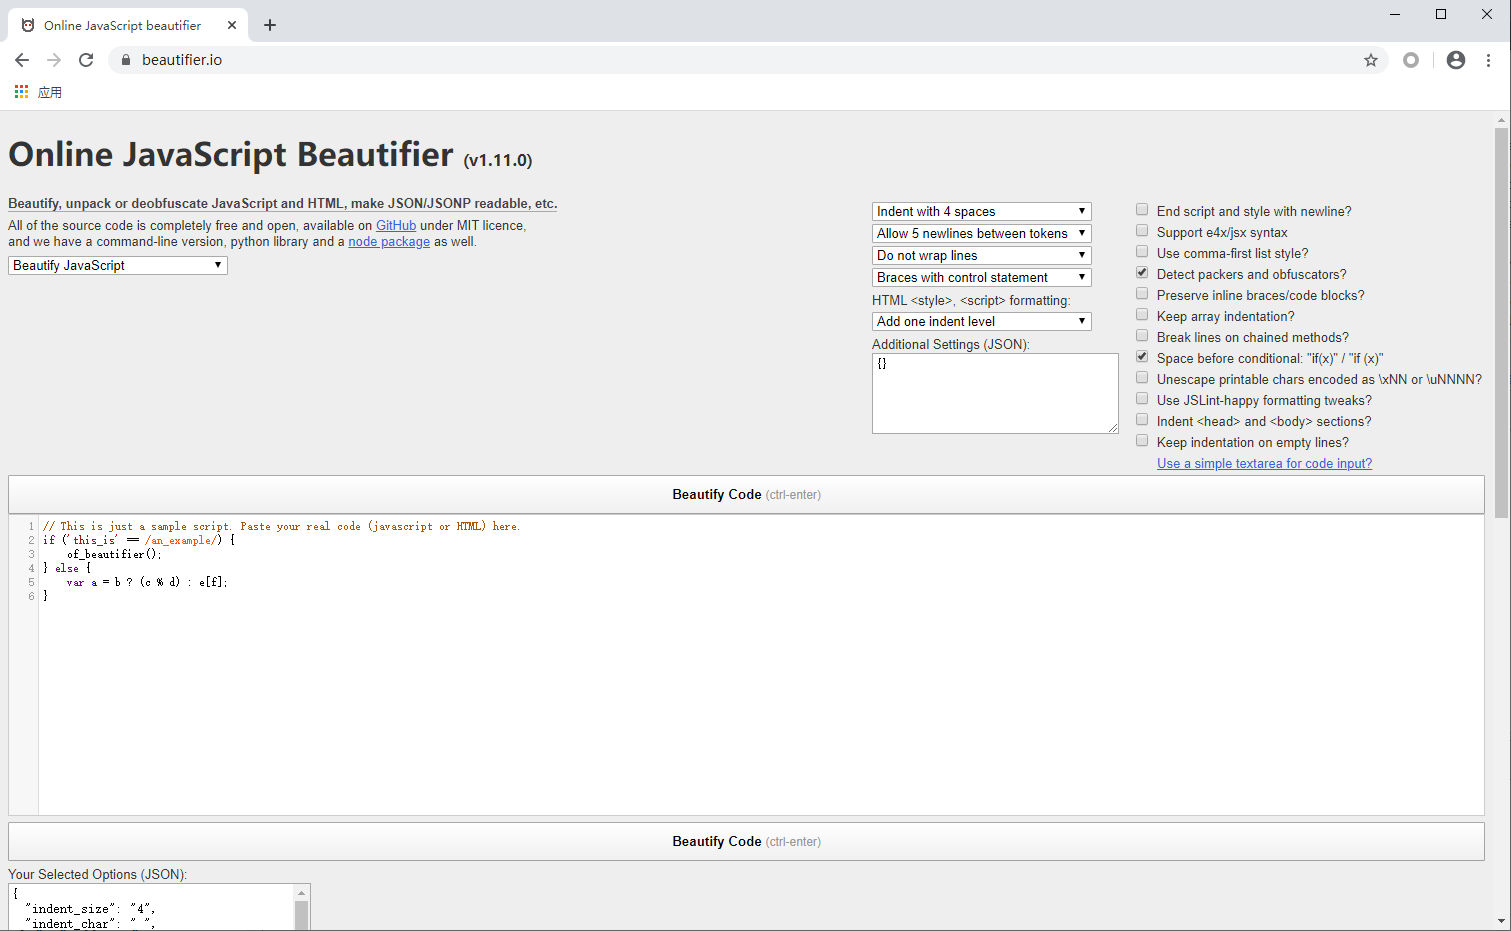Click the padlock site info icon
The width and height of the screenshot is (1511, 931).
126,60
